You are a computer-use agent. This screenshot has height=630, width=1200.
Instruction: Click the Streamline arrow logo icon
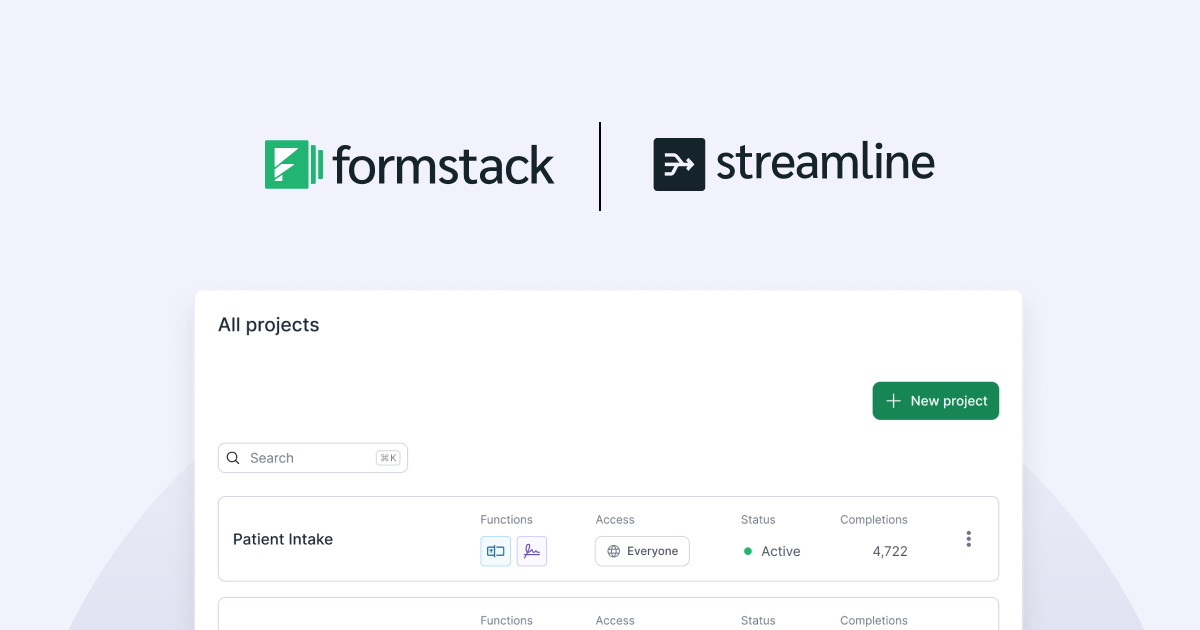[x=679, y=164]
